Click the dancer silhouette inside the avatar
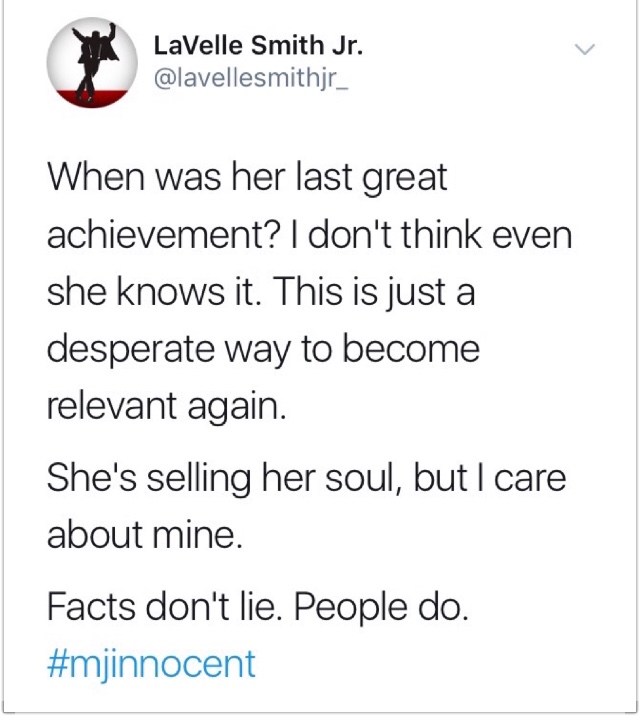Viewport: 640px width, 716px height. click(95, 61)
